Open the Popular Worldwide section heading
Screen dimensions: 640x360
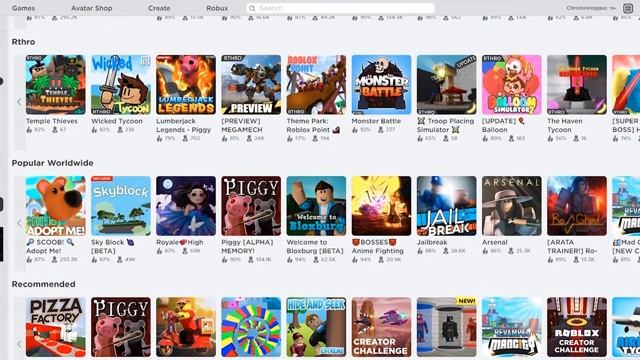[x=53, y=163]
